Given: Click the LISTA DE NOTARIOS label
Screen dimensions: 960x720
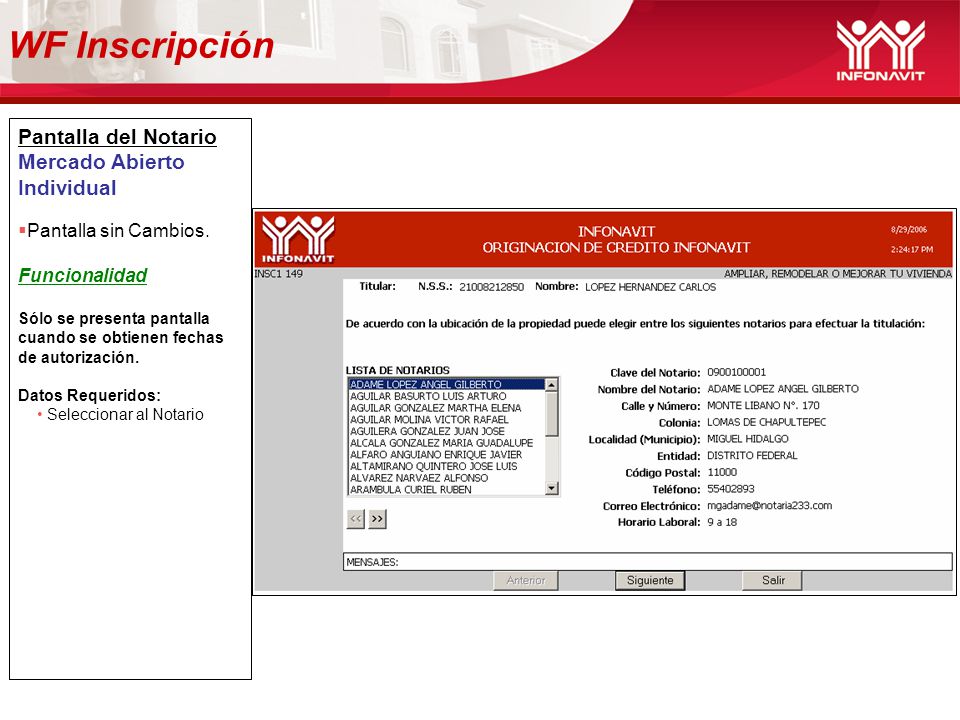Looking at the screenshot, I should [397, 370].
